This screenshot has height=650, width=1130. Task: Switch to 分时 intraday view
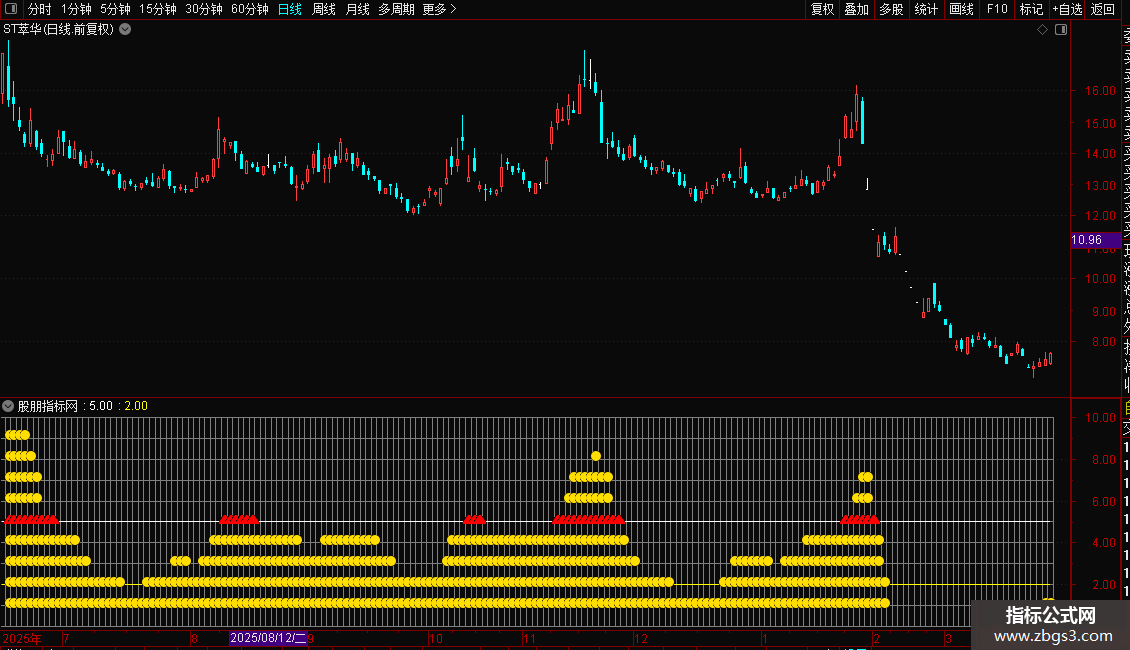[40, 10]
